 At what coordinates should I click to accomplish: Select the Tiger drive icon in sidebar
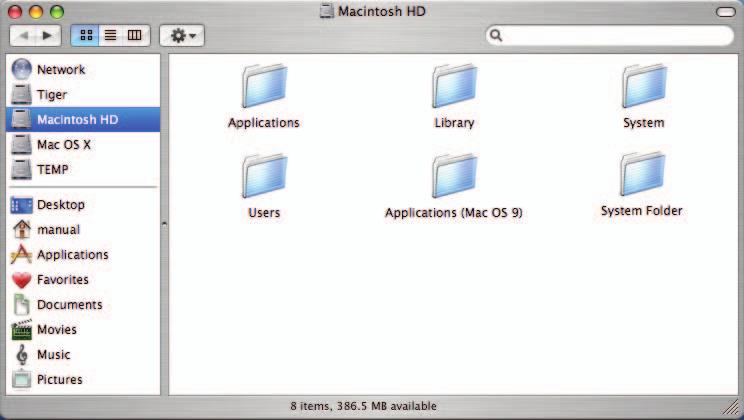click(x=21, y=94)
